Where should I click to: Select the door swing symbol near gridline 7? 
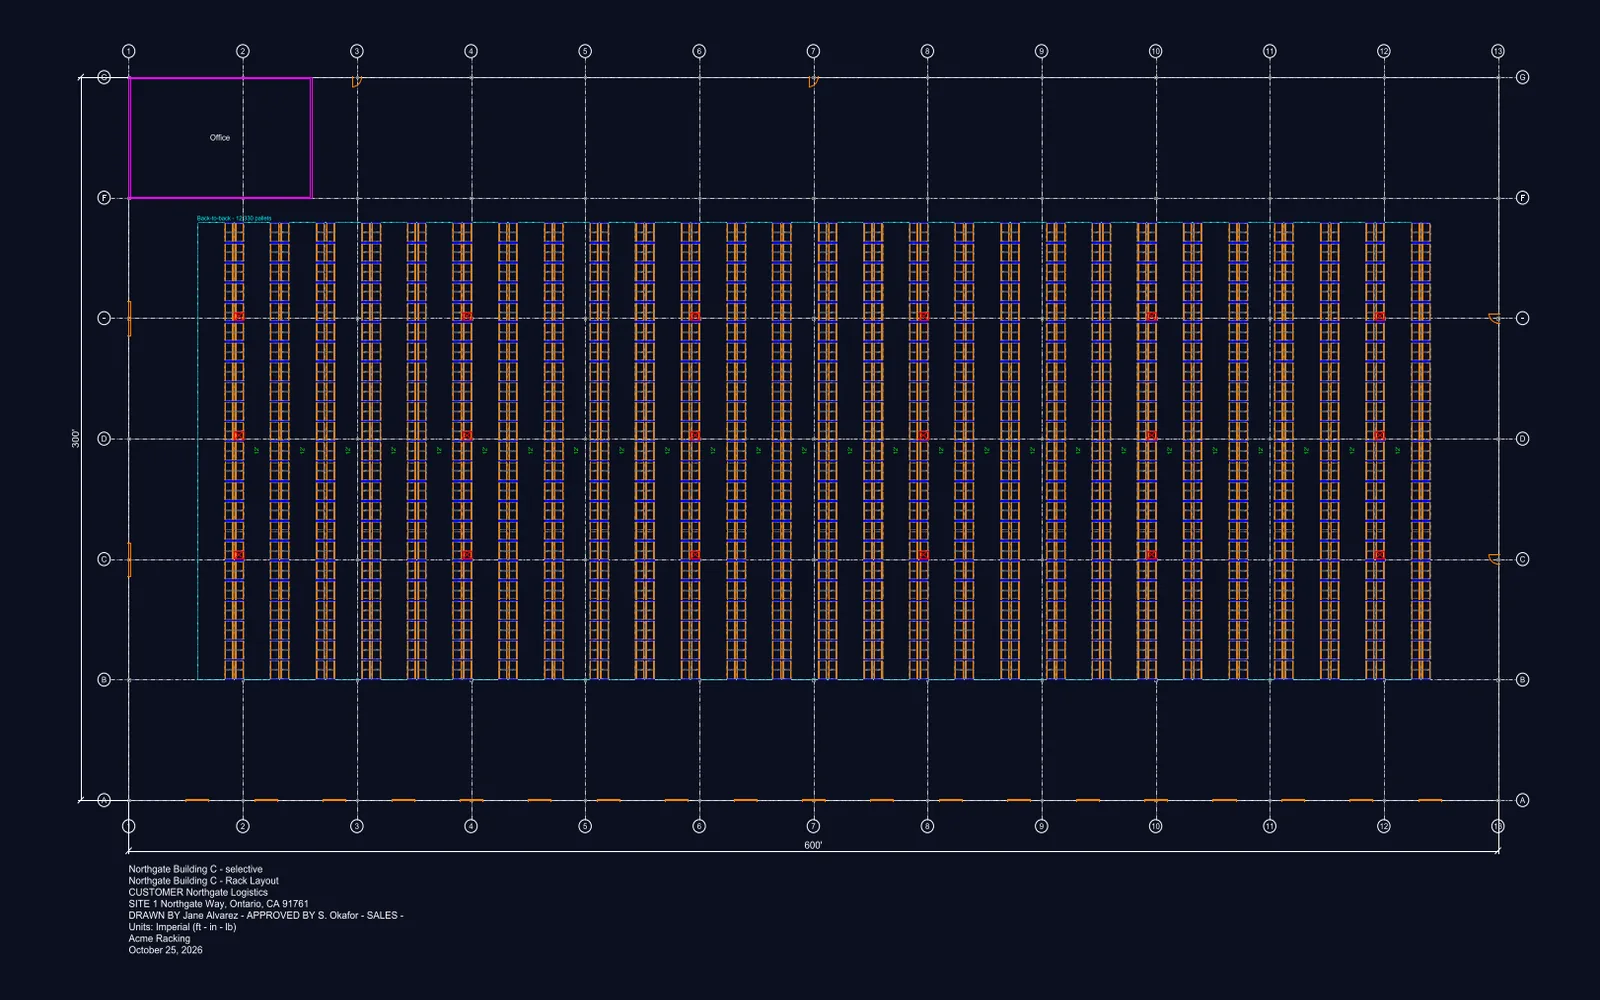(813, 82)
